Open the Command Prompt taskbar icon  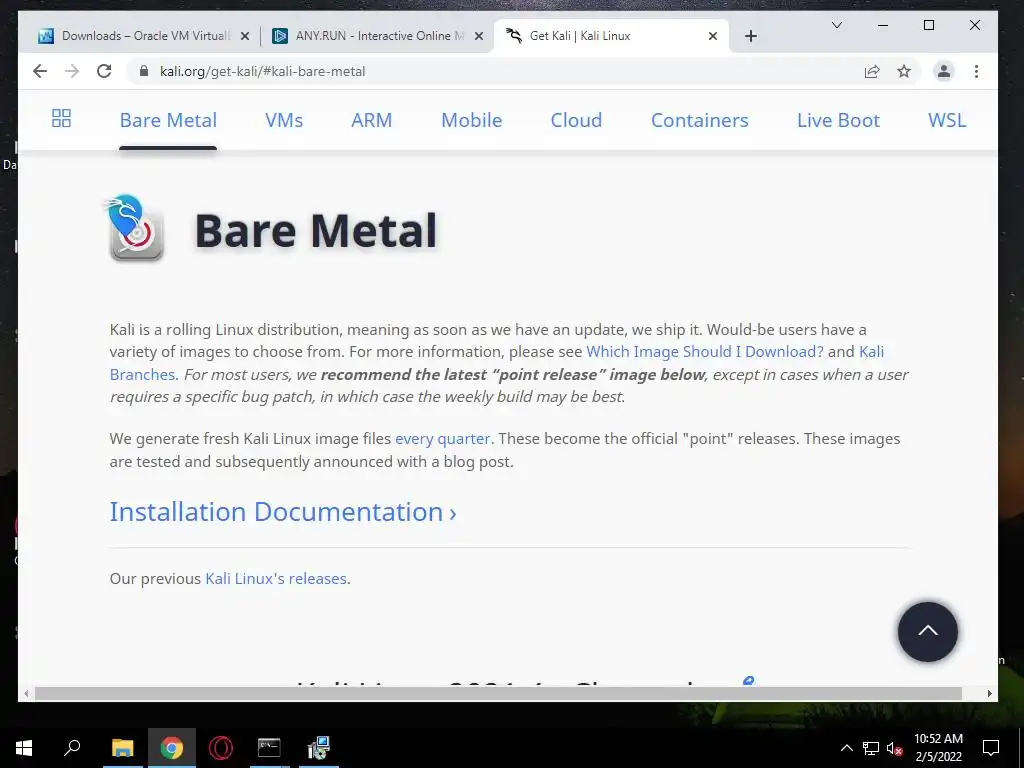(269, 748)
